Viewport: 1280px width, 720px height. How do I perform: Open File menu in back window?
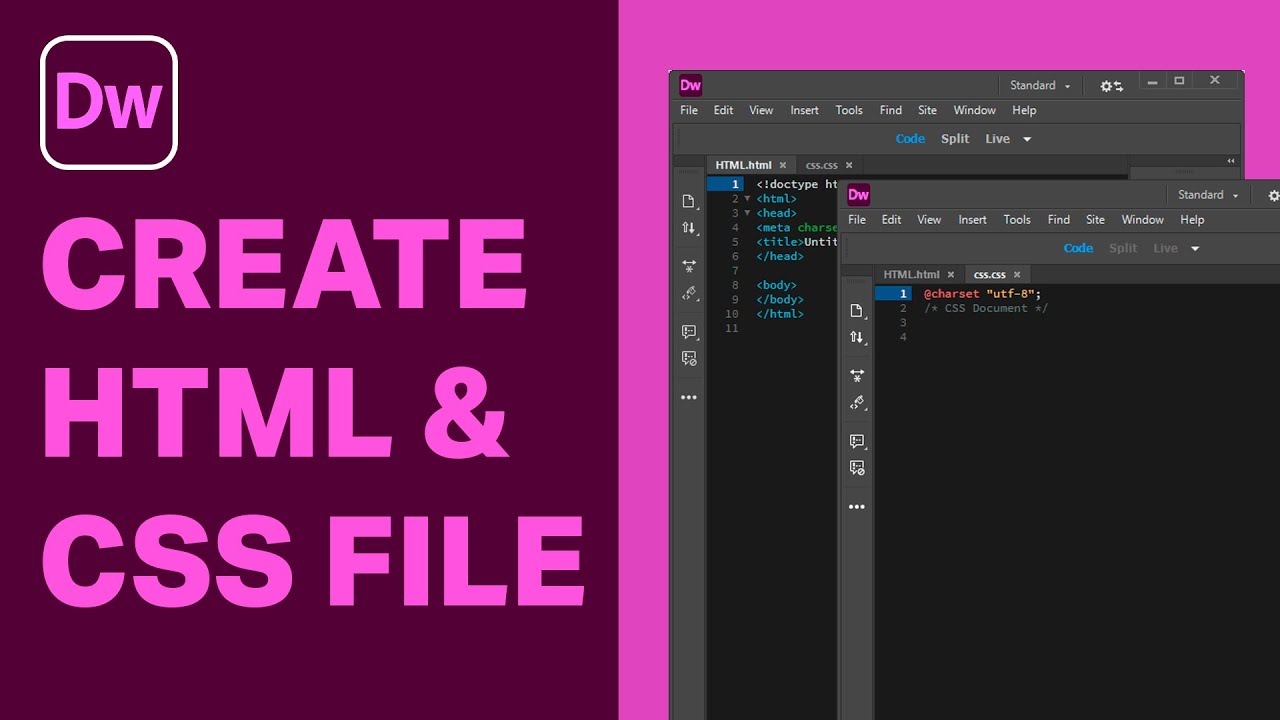[x=689, y=111]
